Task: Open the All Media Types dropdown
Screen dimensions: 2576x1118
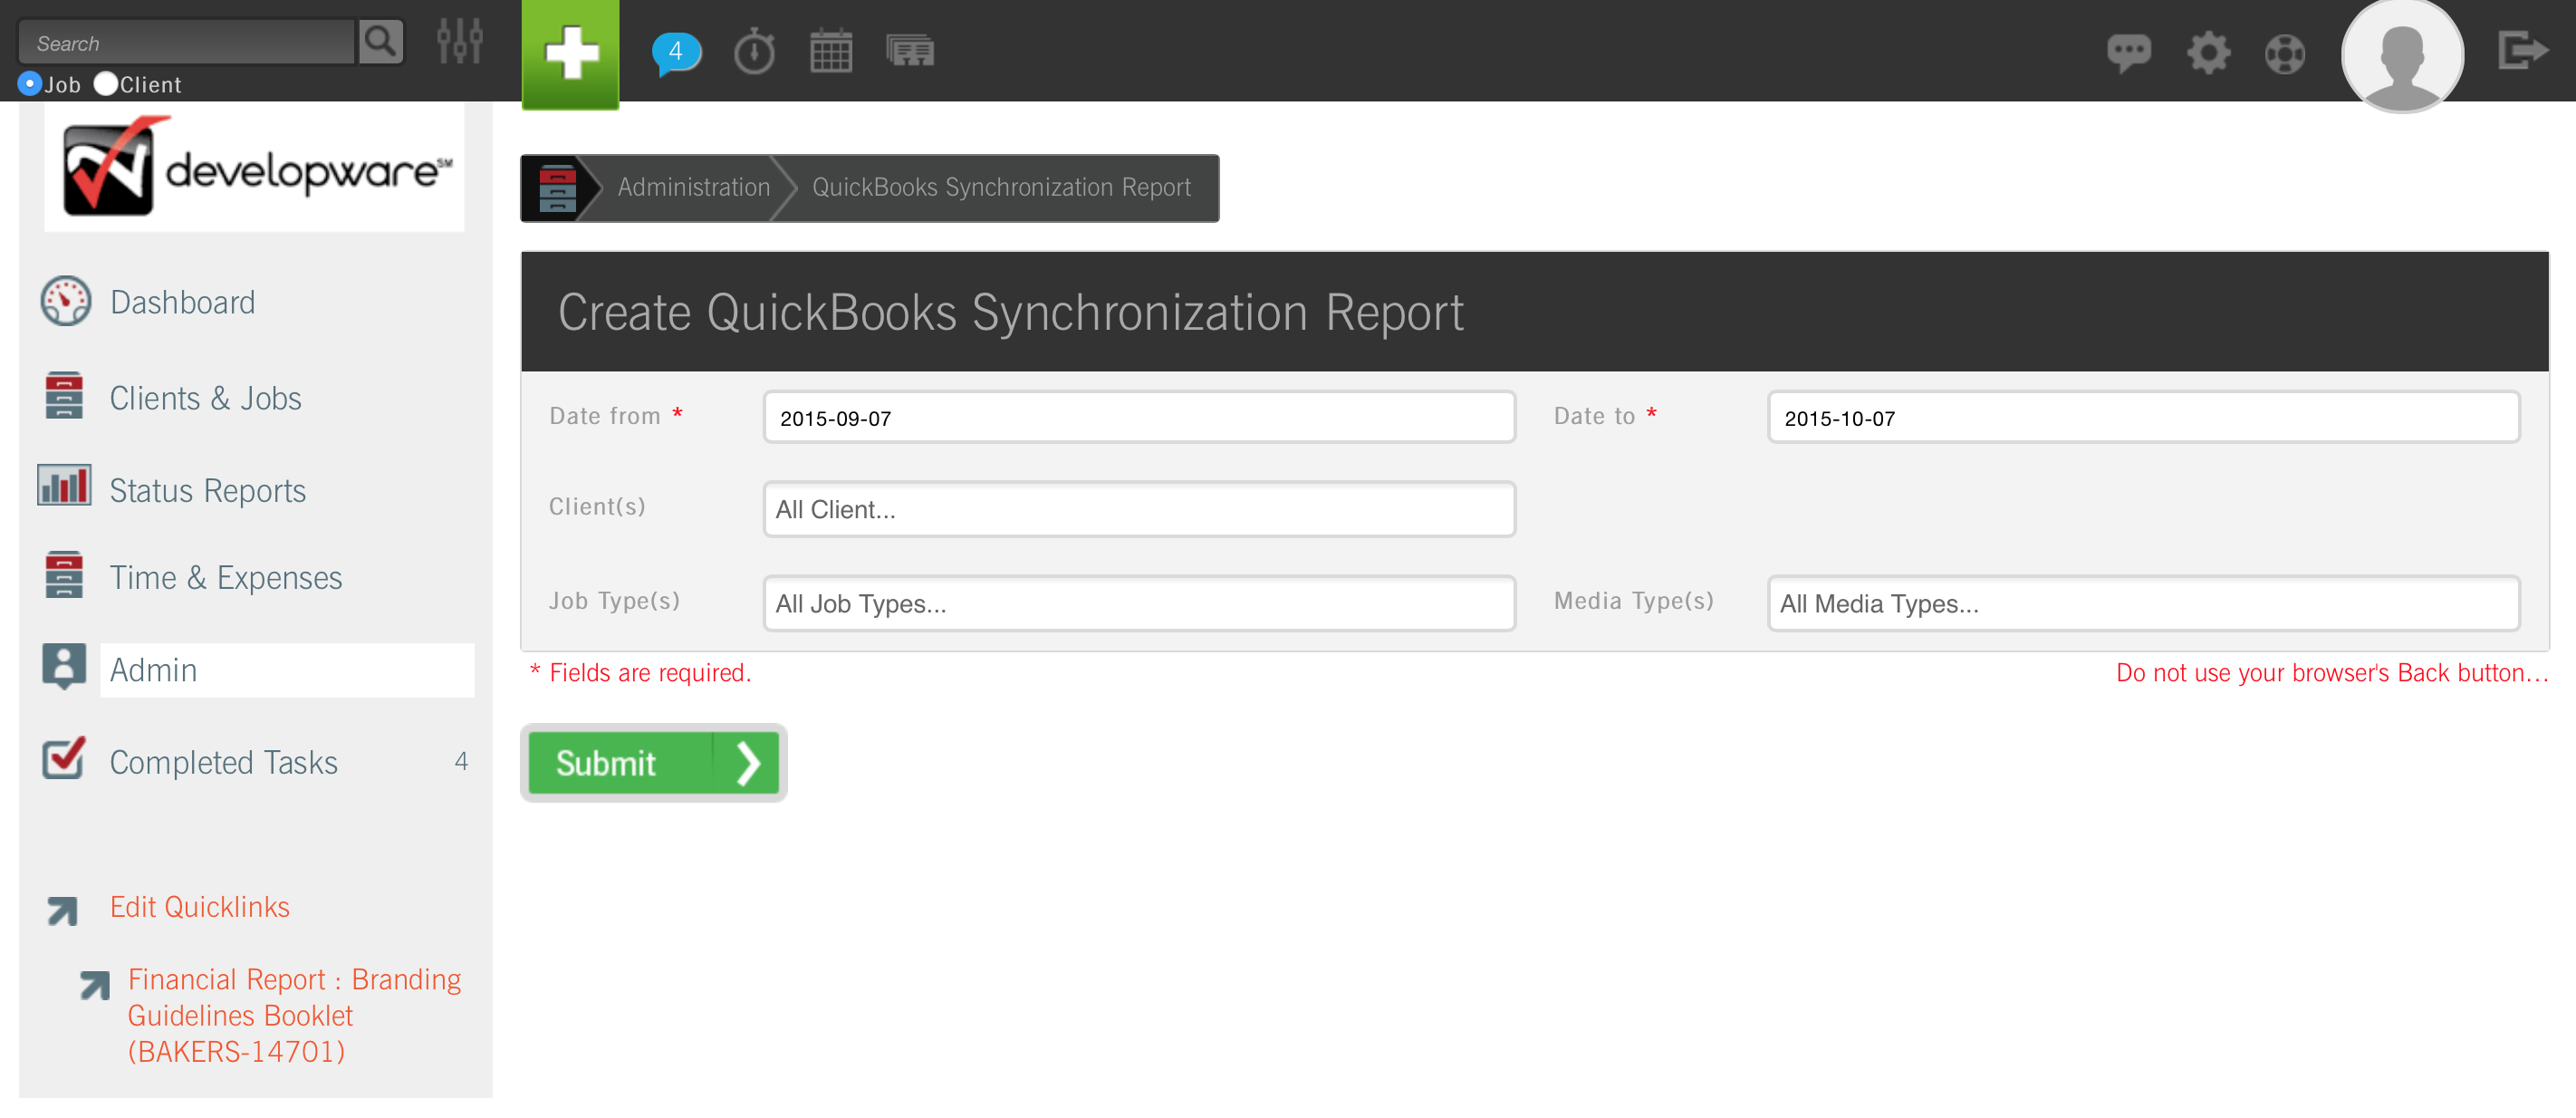Action: [x=2143, y=603]
